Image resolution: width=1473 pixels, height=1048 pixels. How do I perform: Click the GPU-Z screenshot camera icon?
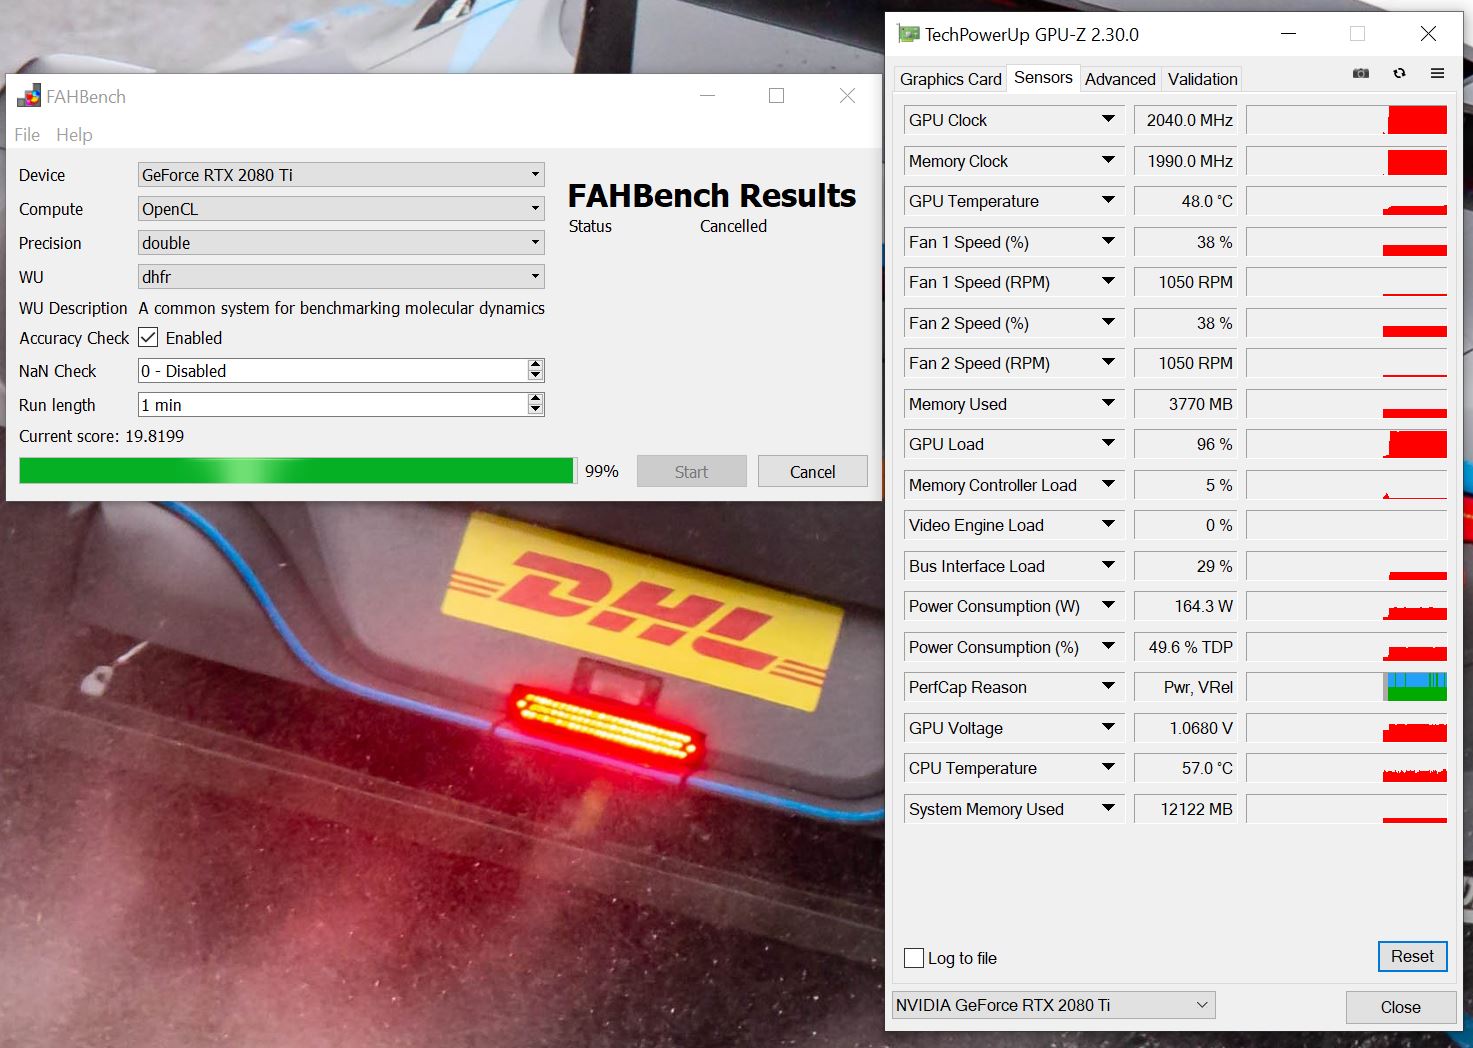pyautogui.click(x=1361, y=73)
